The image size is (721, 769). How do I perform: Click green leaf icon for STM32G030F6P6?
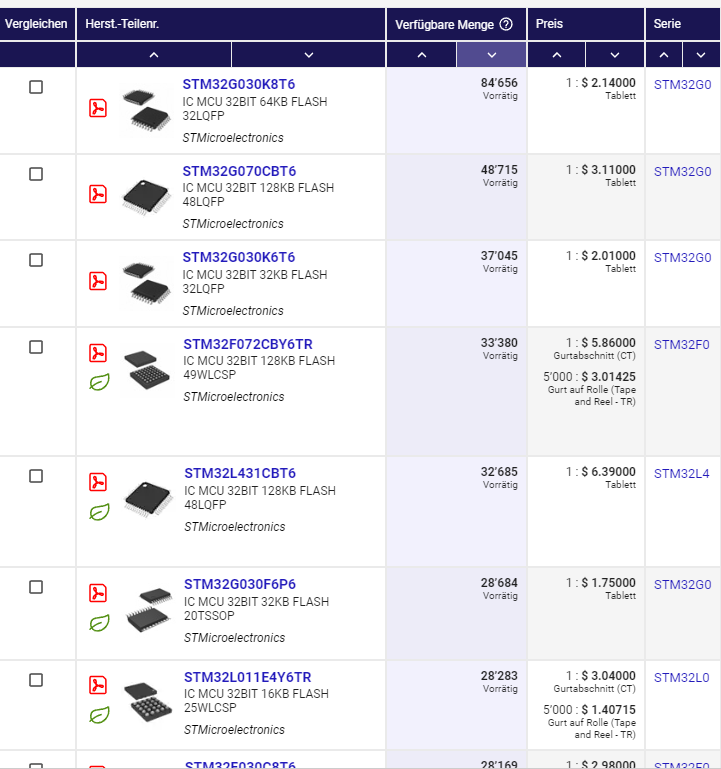(x=99, y=623)
